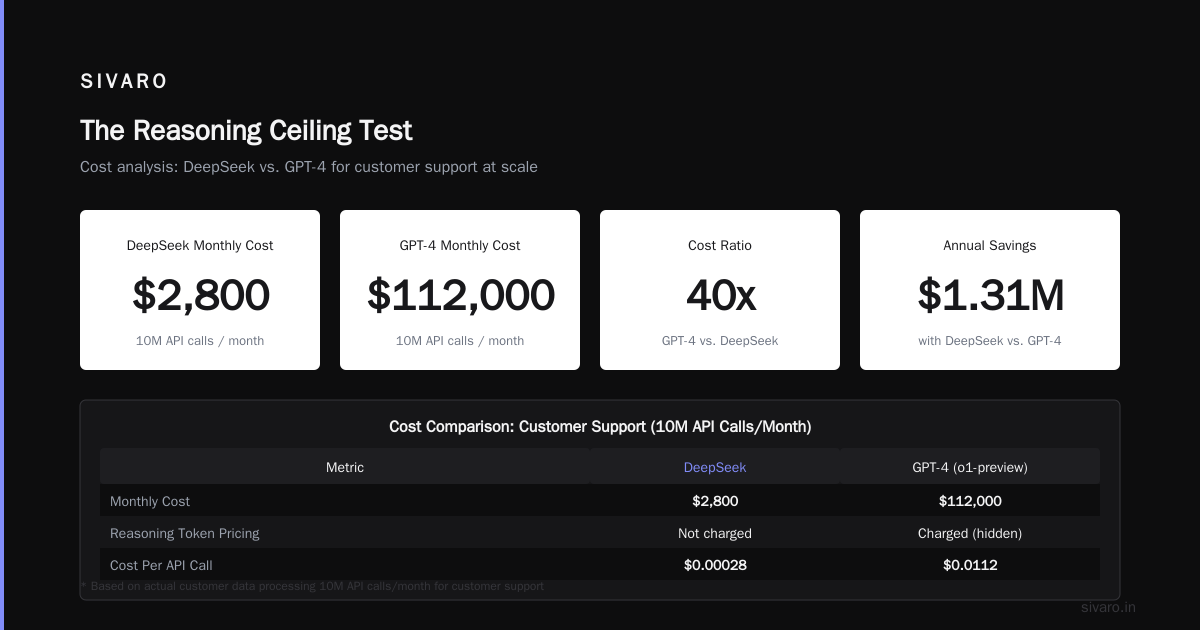Click the Cost Comparison table title

[x=600, y=427]
